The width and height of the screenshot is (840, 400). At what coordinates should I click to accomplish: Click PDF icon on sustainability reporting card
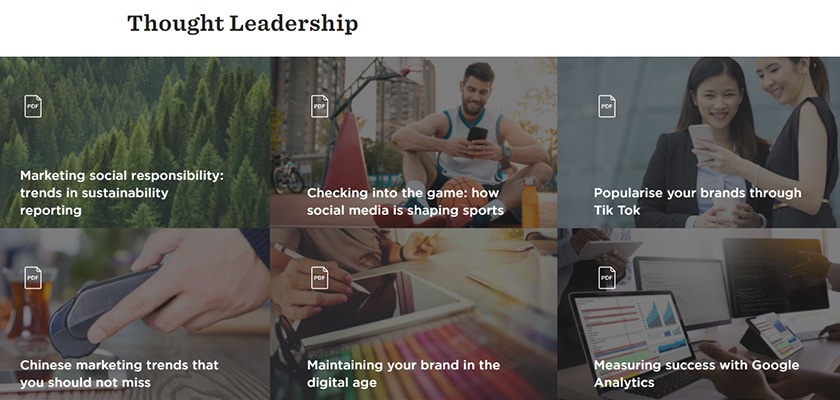tap(33, 106)
